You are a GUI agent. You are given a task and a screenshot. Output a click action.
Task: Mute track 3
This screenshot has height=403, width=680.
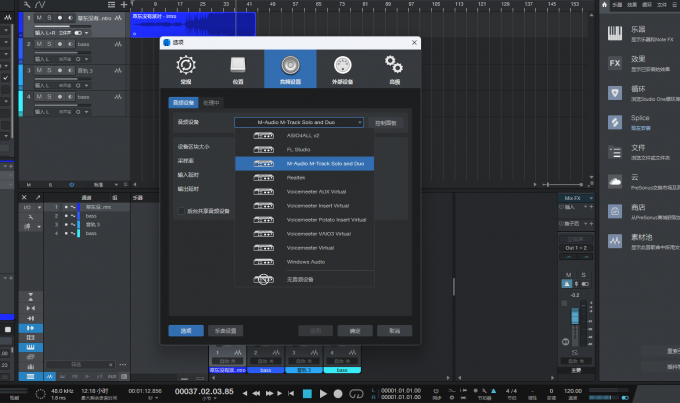[x=39, y=70]
